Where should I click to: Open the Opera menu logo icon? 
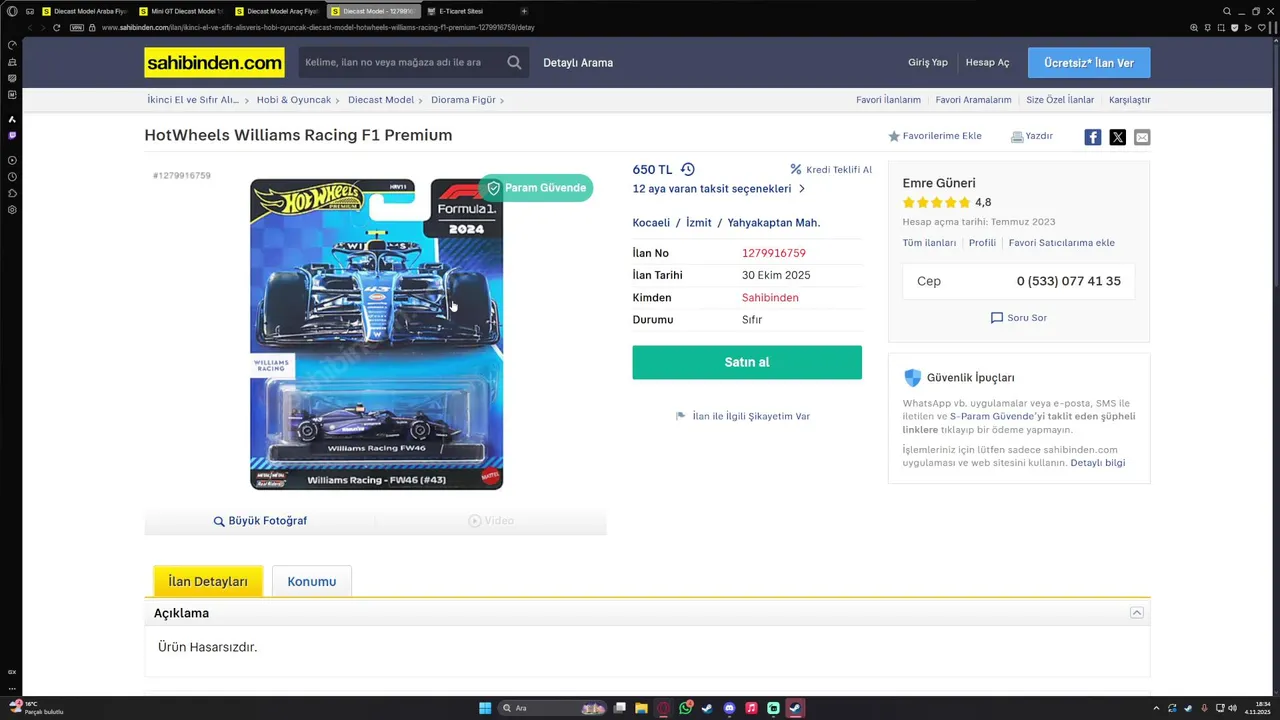coord(12,11)
